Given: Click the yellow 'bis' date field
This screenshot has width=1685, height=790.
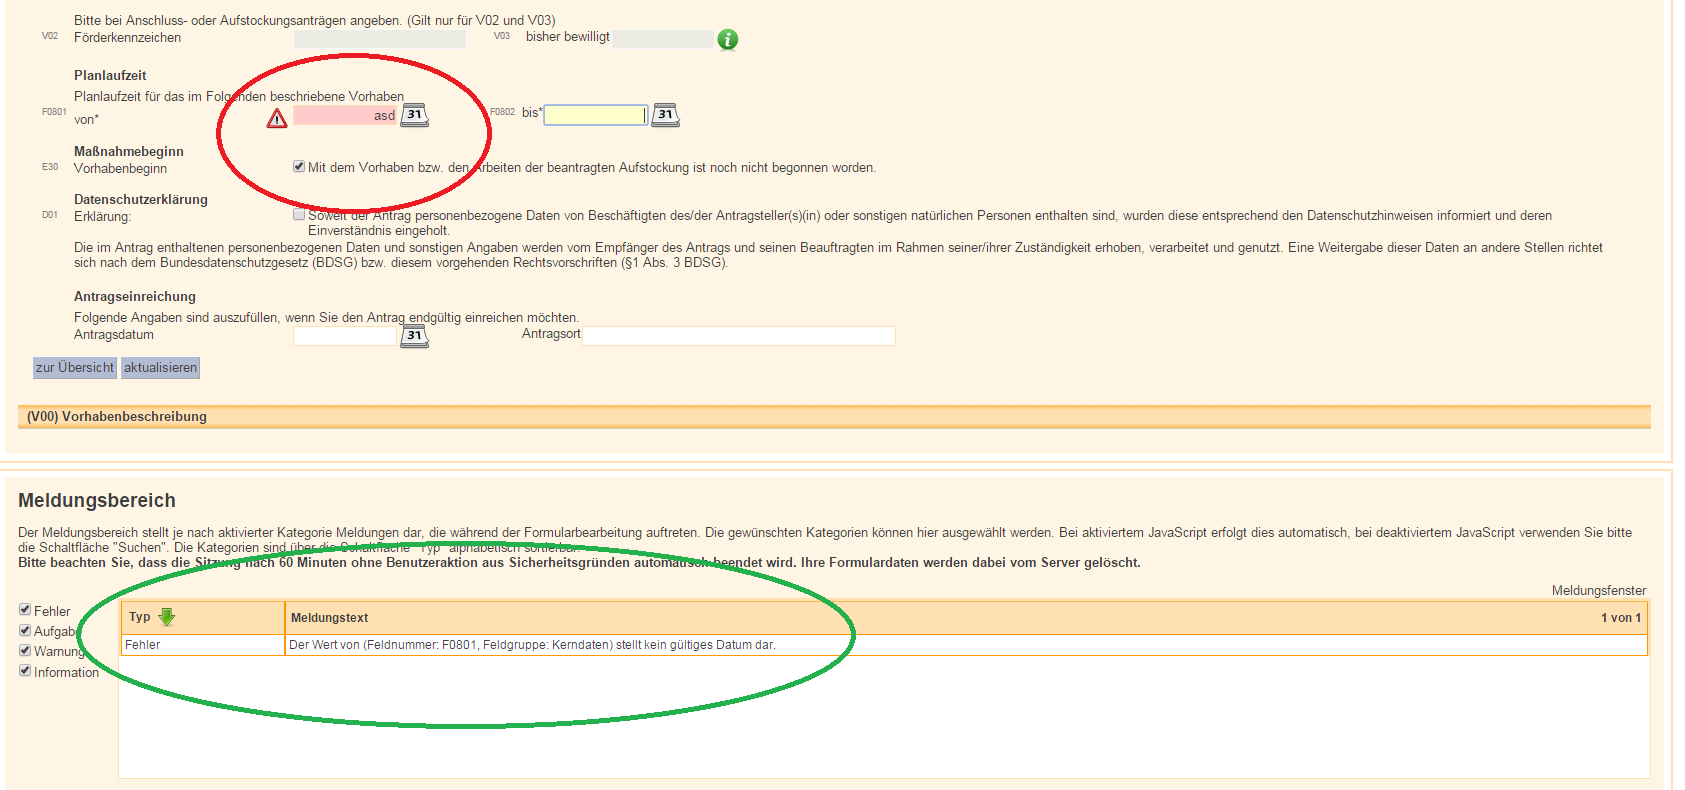Looking at the screenshot, I should pos(596,115).
